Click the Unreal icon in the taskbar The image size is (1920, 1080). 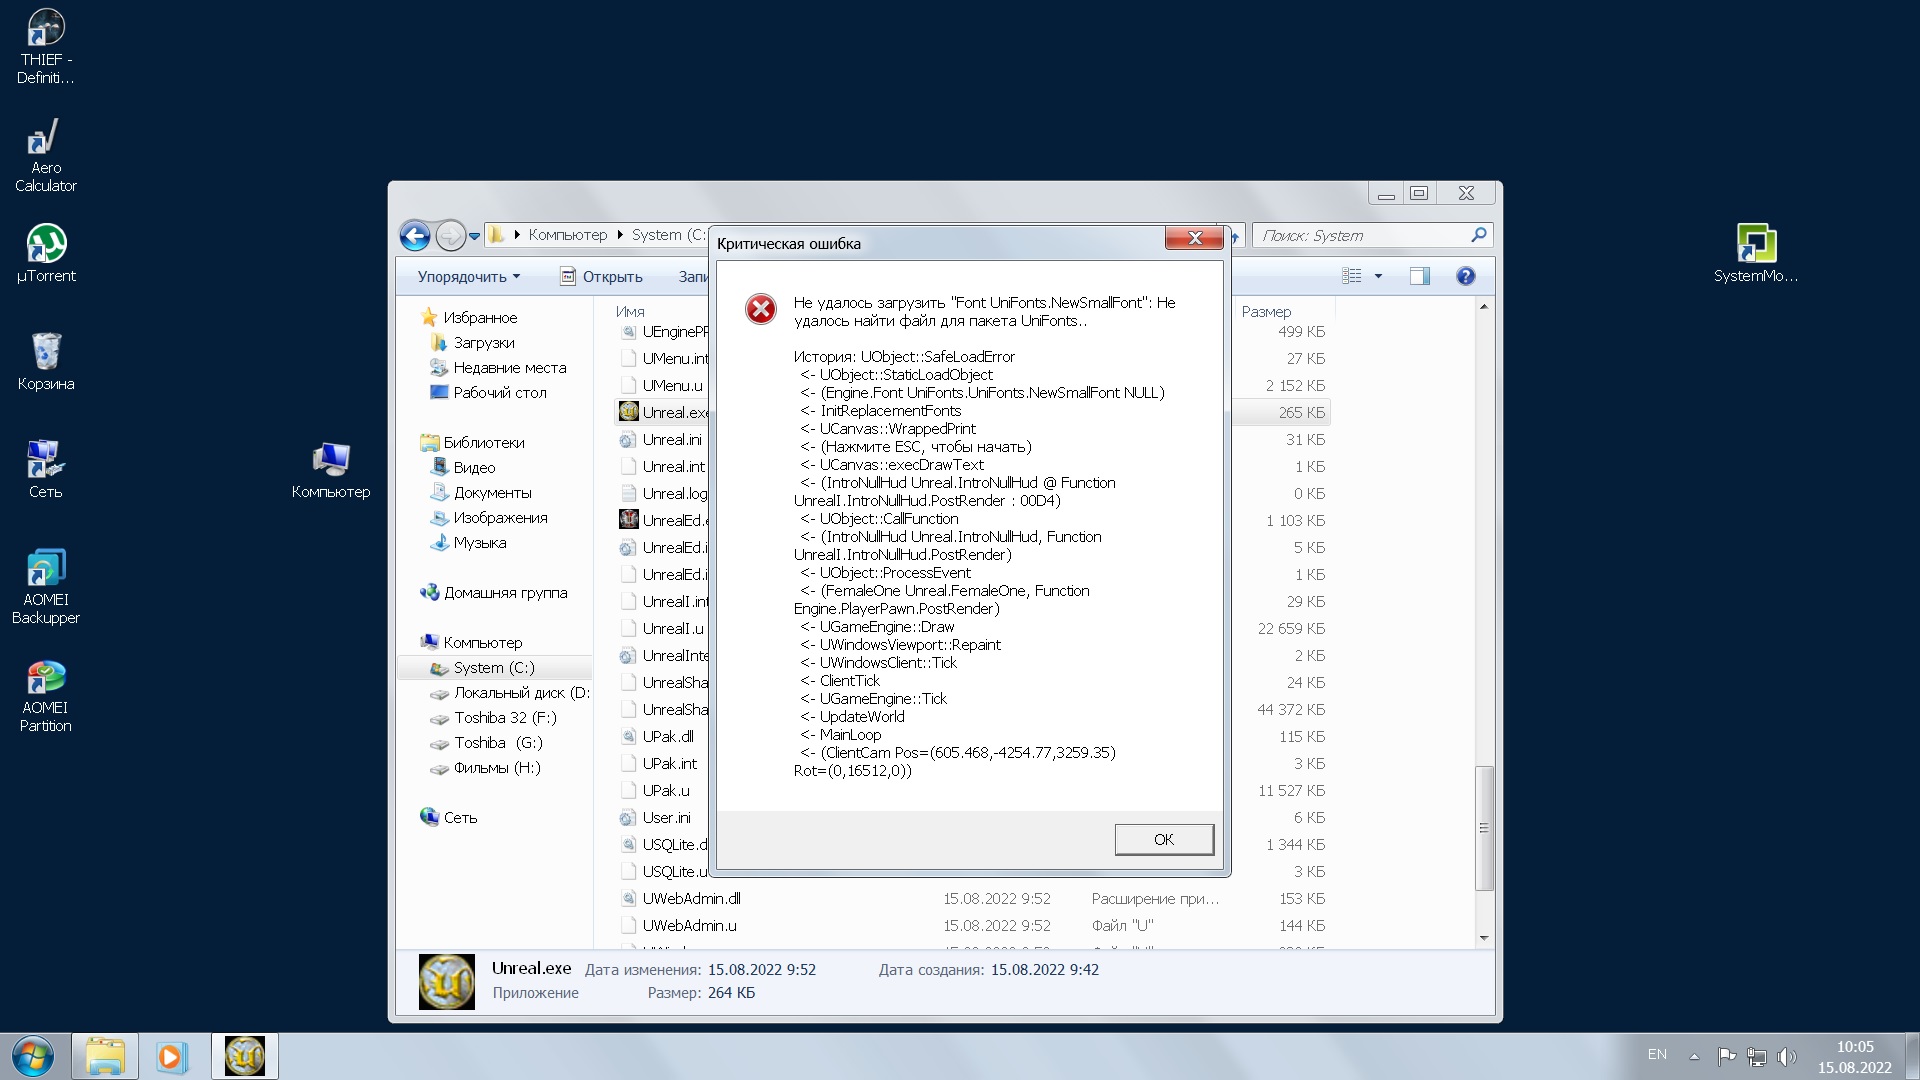(x=245, y=1056)
